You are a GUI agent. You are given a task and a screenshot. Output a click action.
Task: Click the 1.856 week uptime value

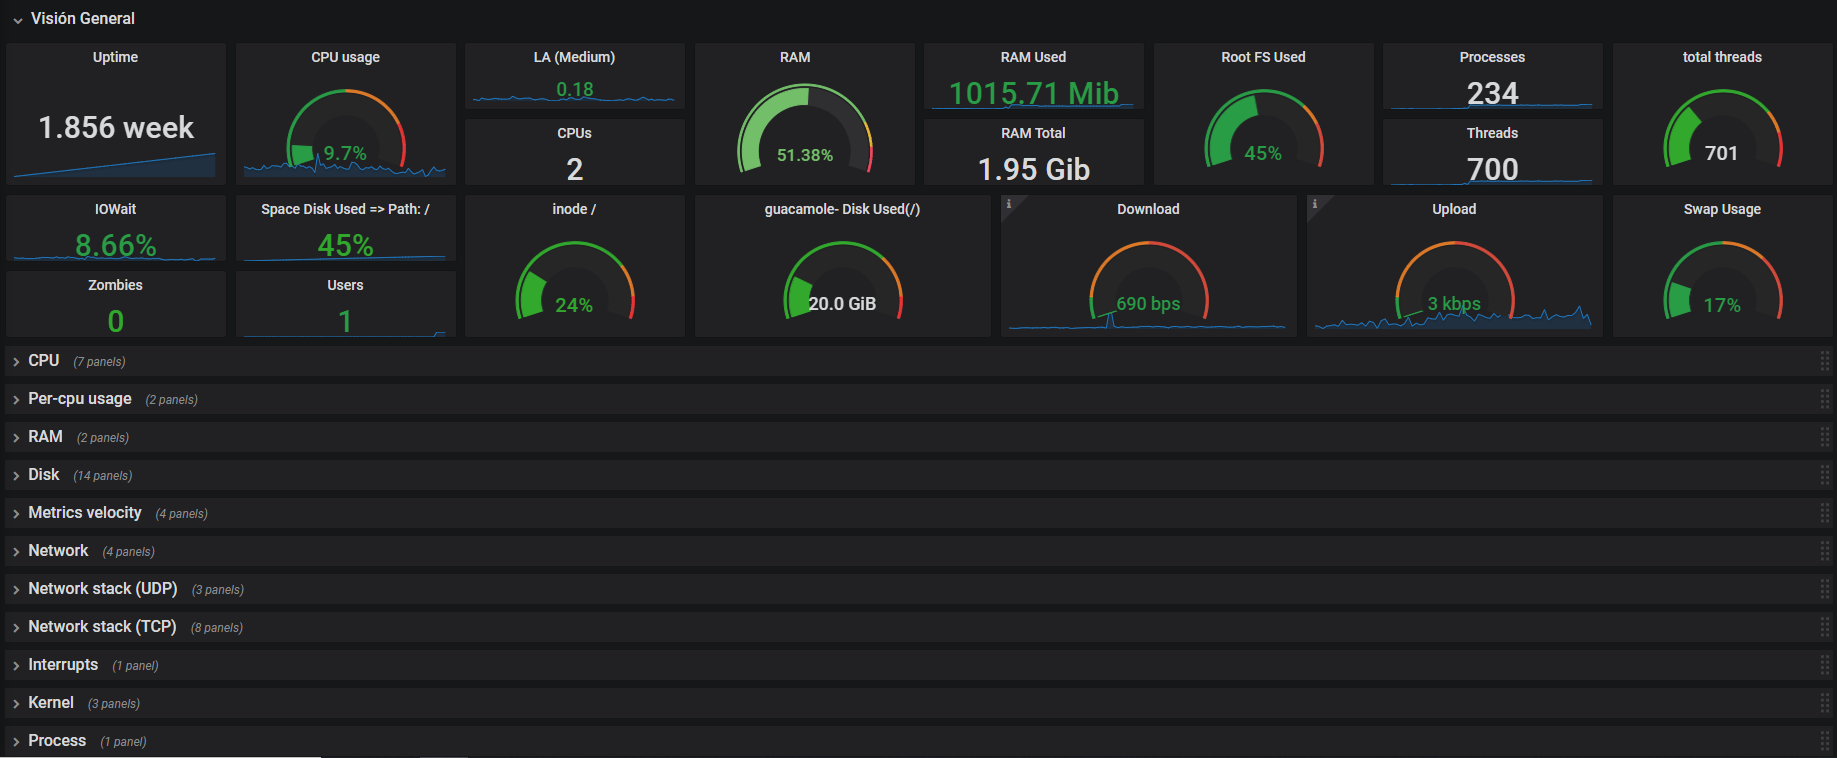[x=116, y=128]
